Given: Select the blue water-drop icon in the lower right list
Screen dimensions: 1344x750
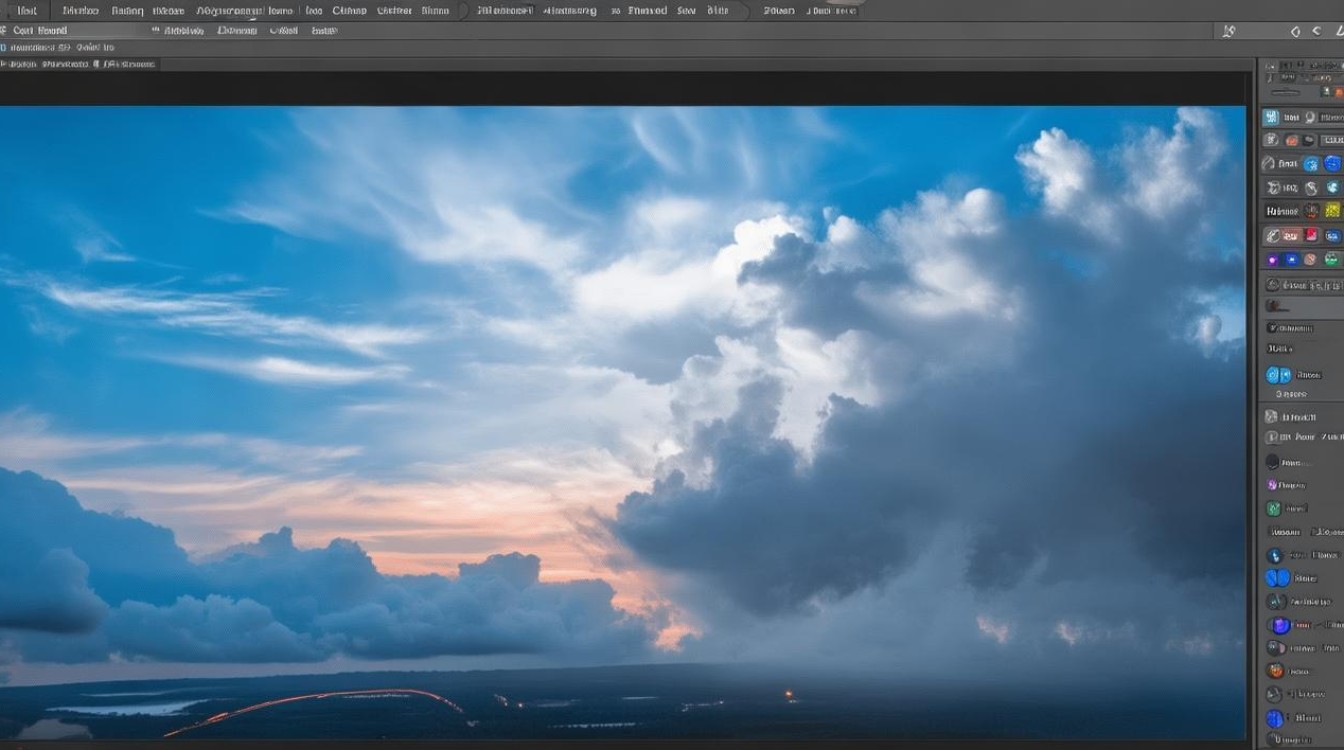Looking at the screenshot, I should [1274, 555].
